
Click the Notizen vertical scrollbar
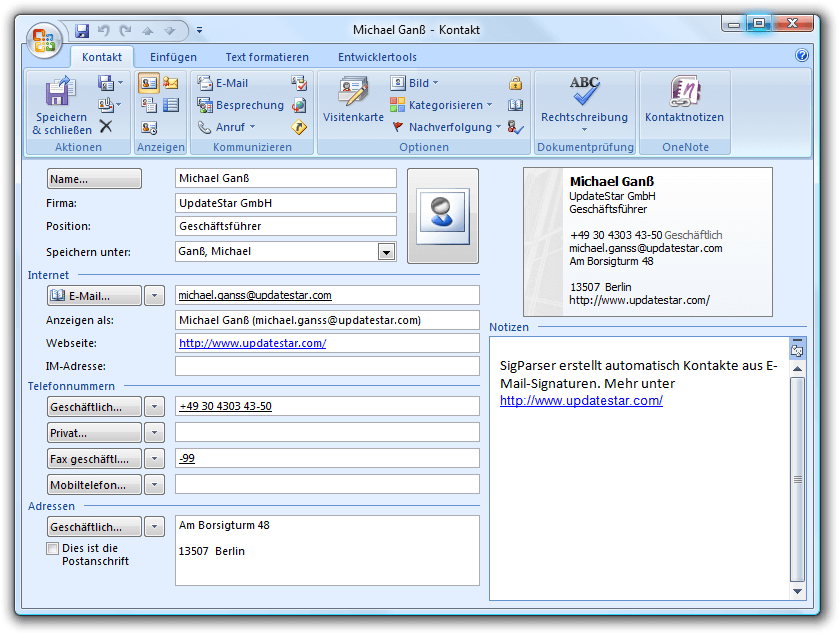pos(797,470)
